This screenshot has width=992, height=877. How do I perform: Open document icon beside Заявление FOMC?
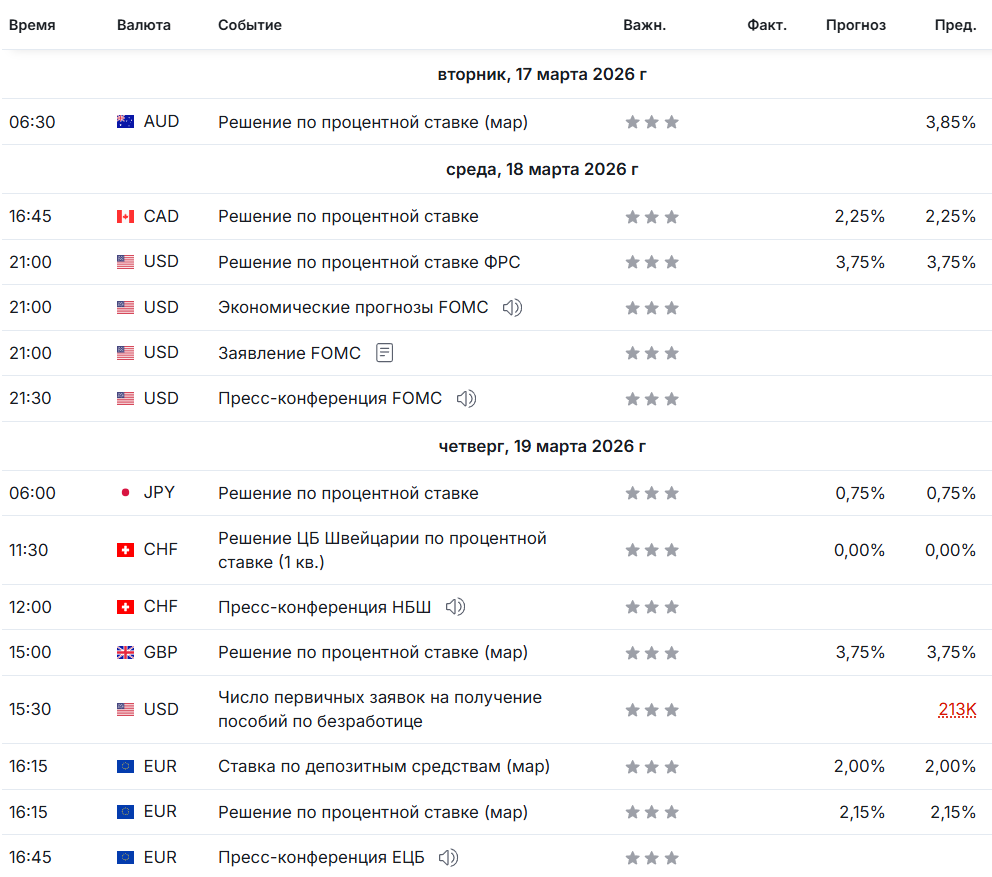click(385, 353)
